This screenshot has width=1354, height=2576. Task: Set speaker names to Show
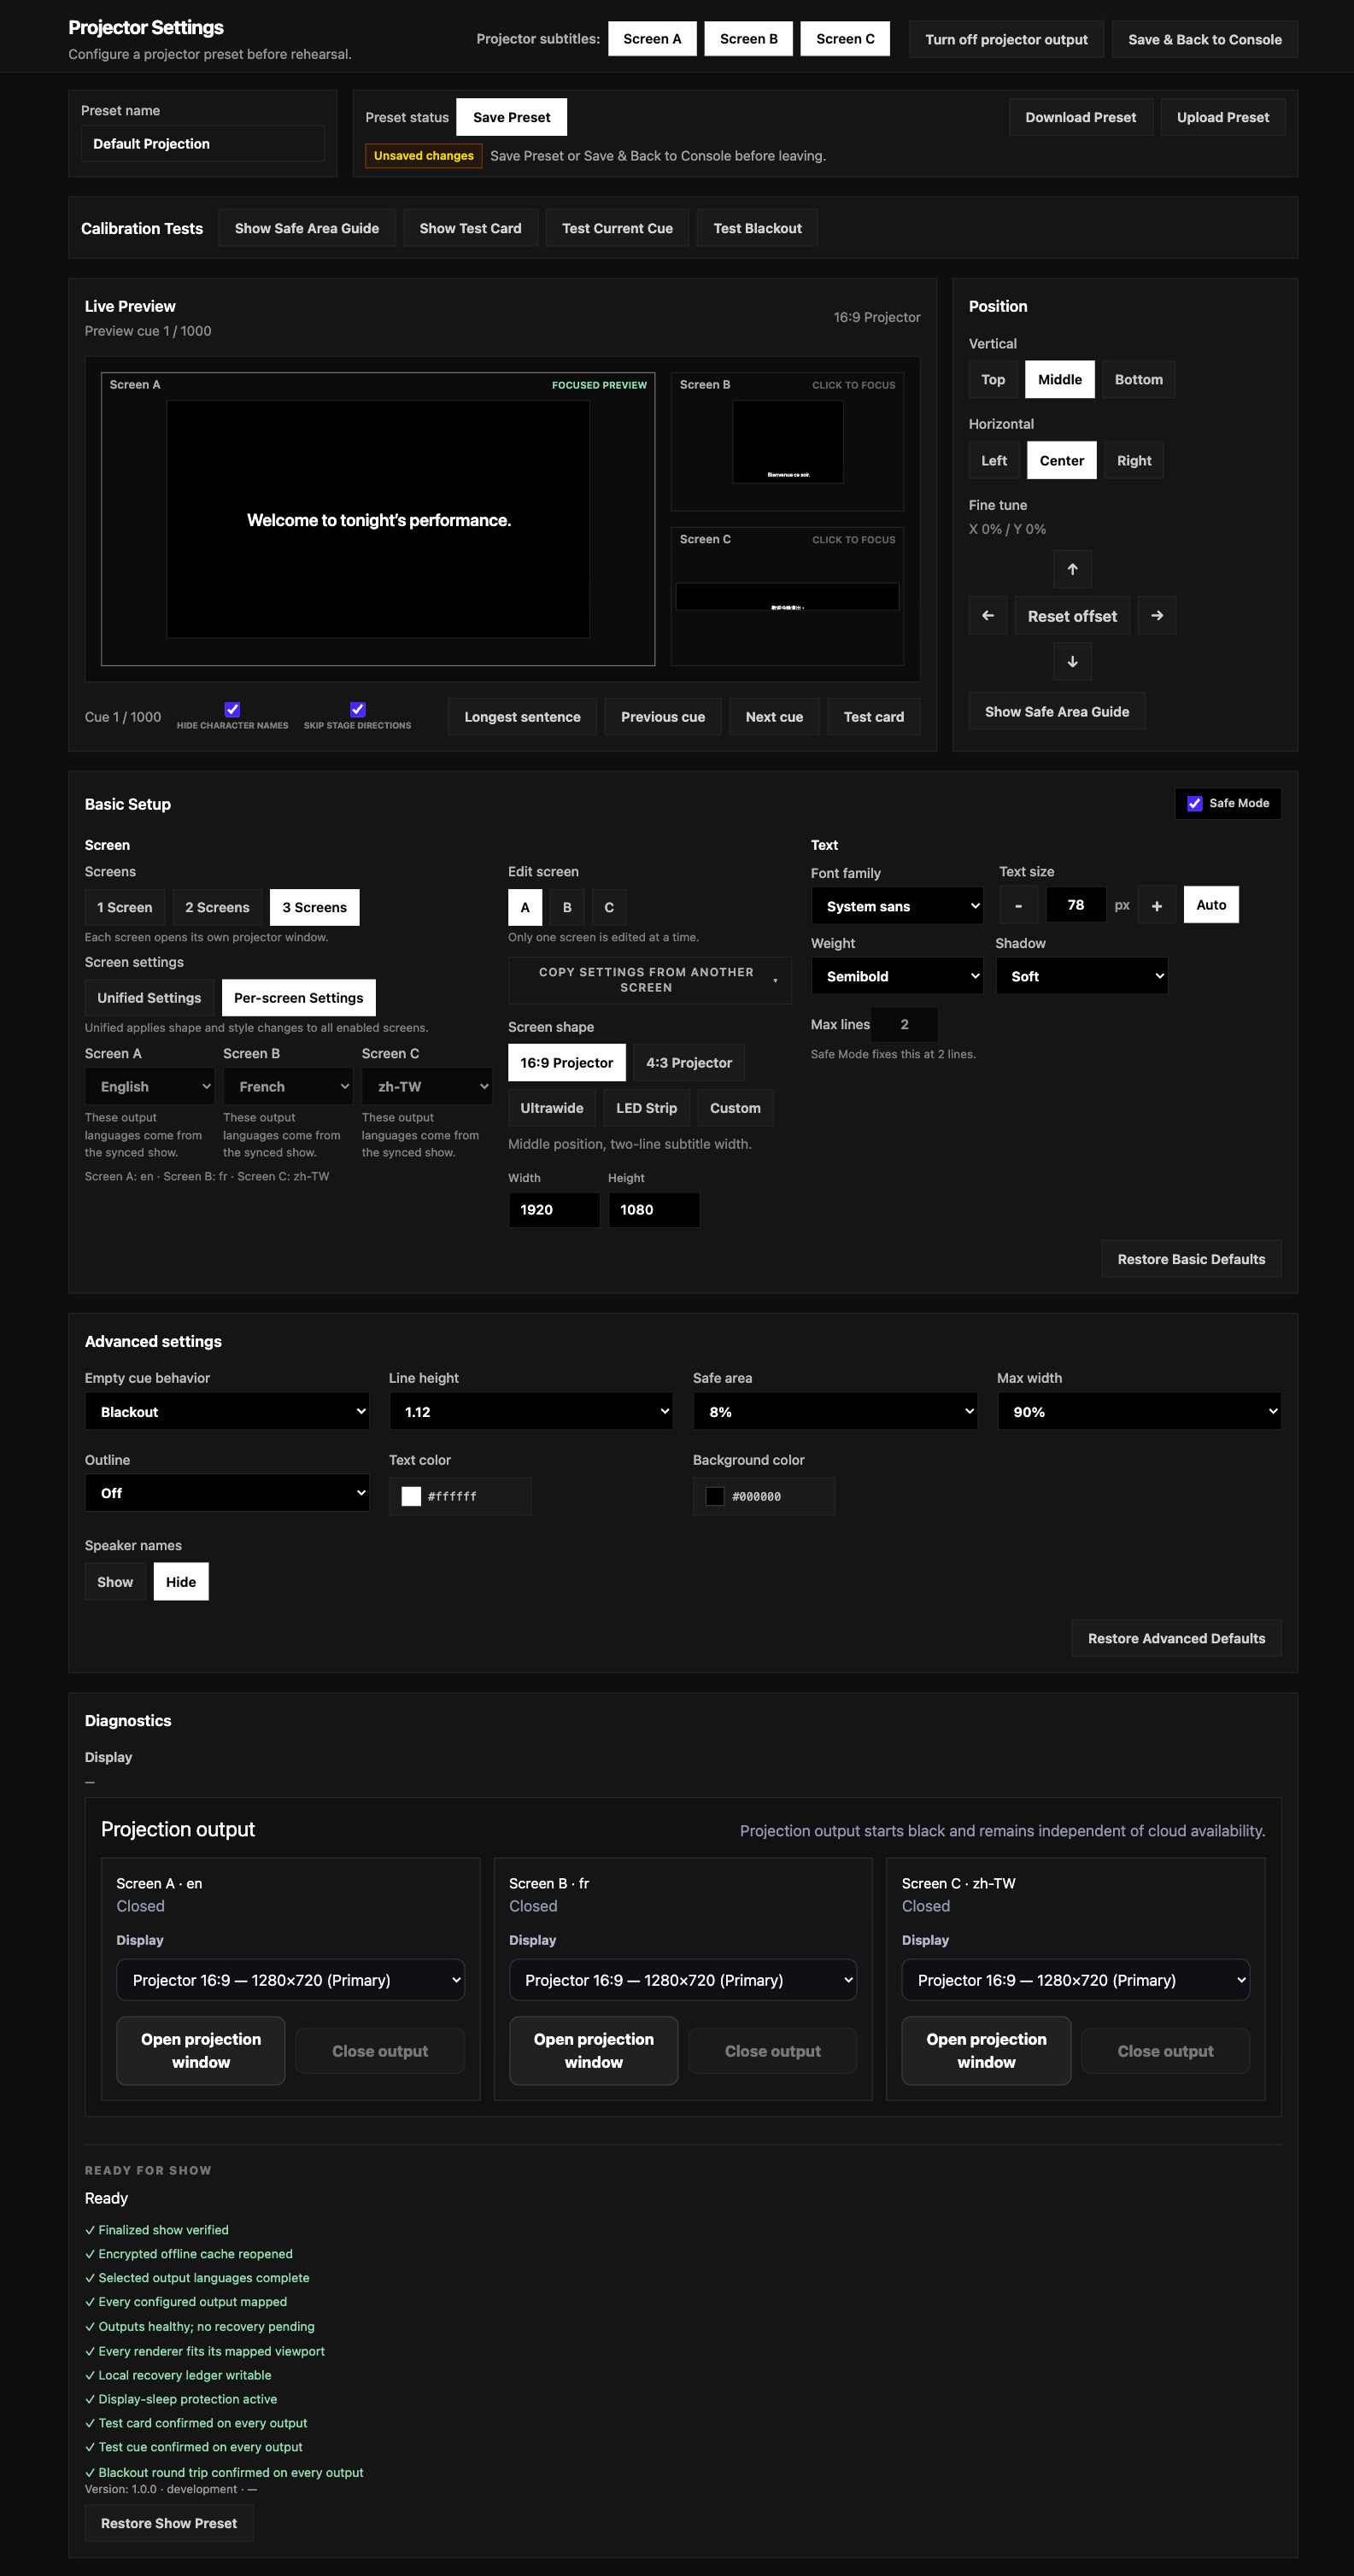point(115,1582)
